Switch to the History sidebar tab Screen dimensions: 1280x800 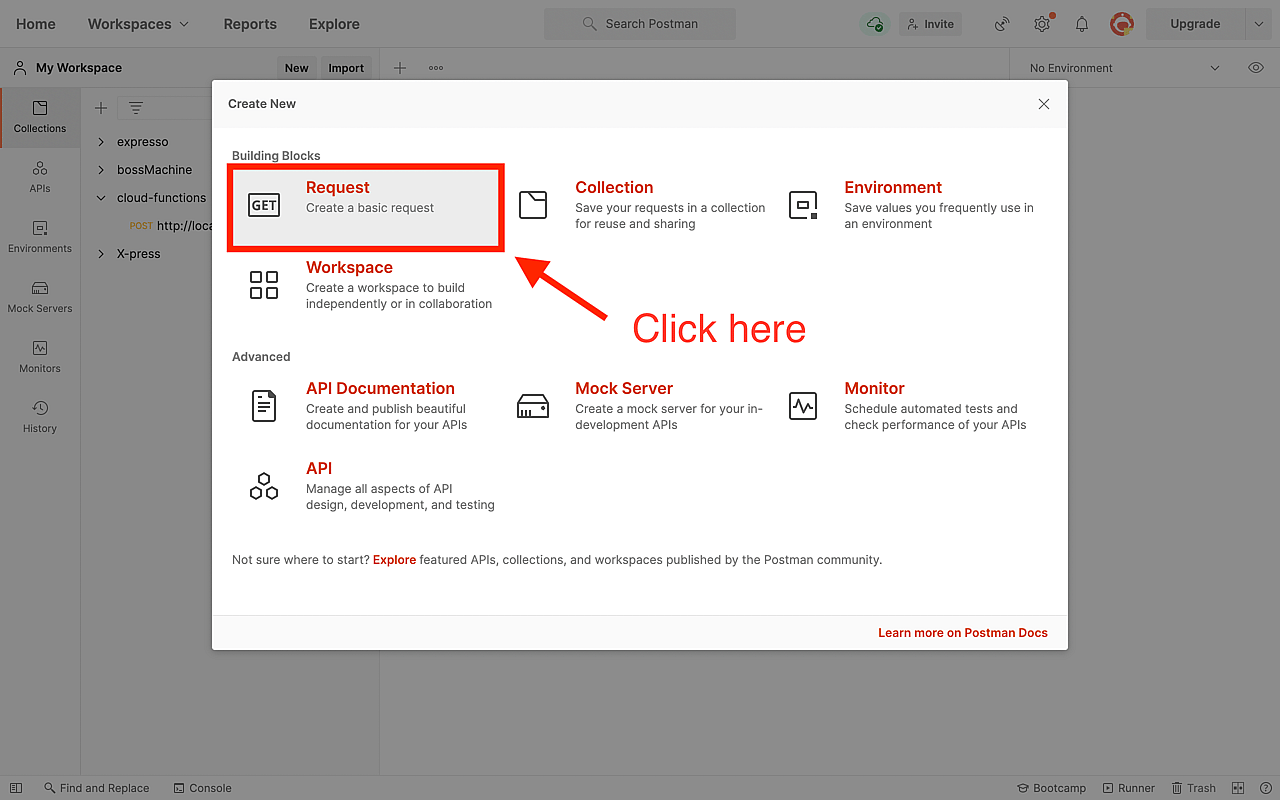[x=40, y=416]
